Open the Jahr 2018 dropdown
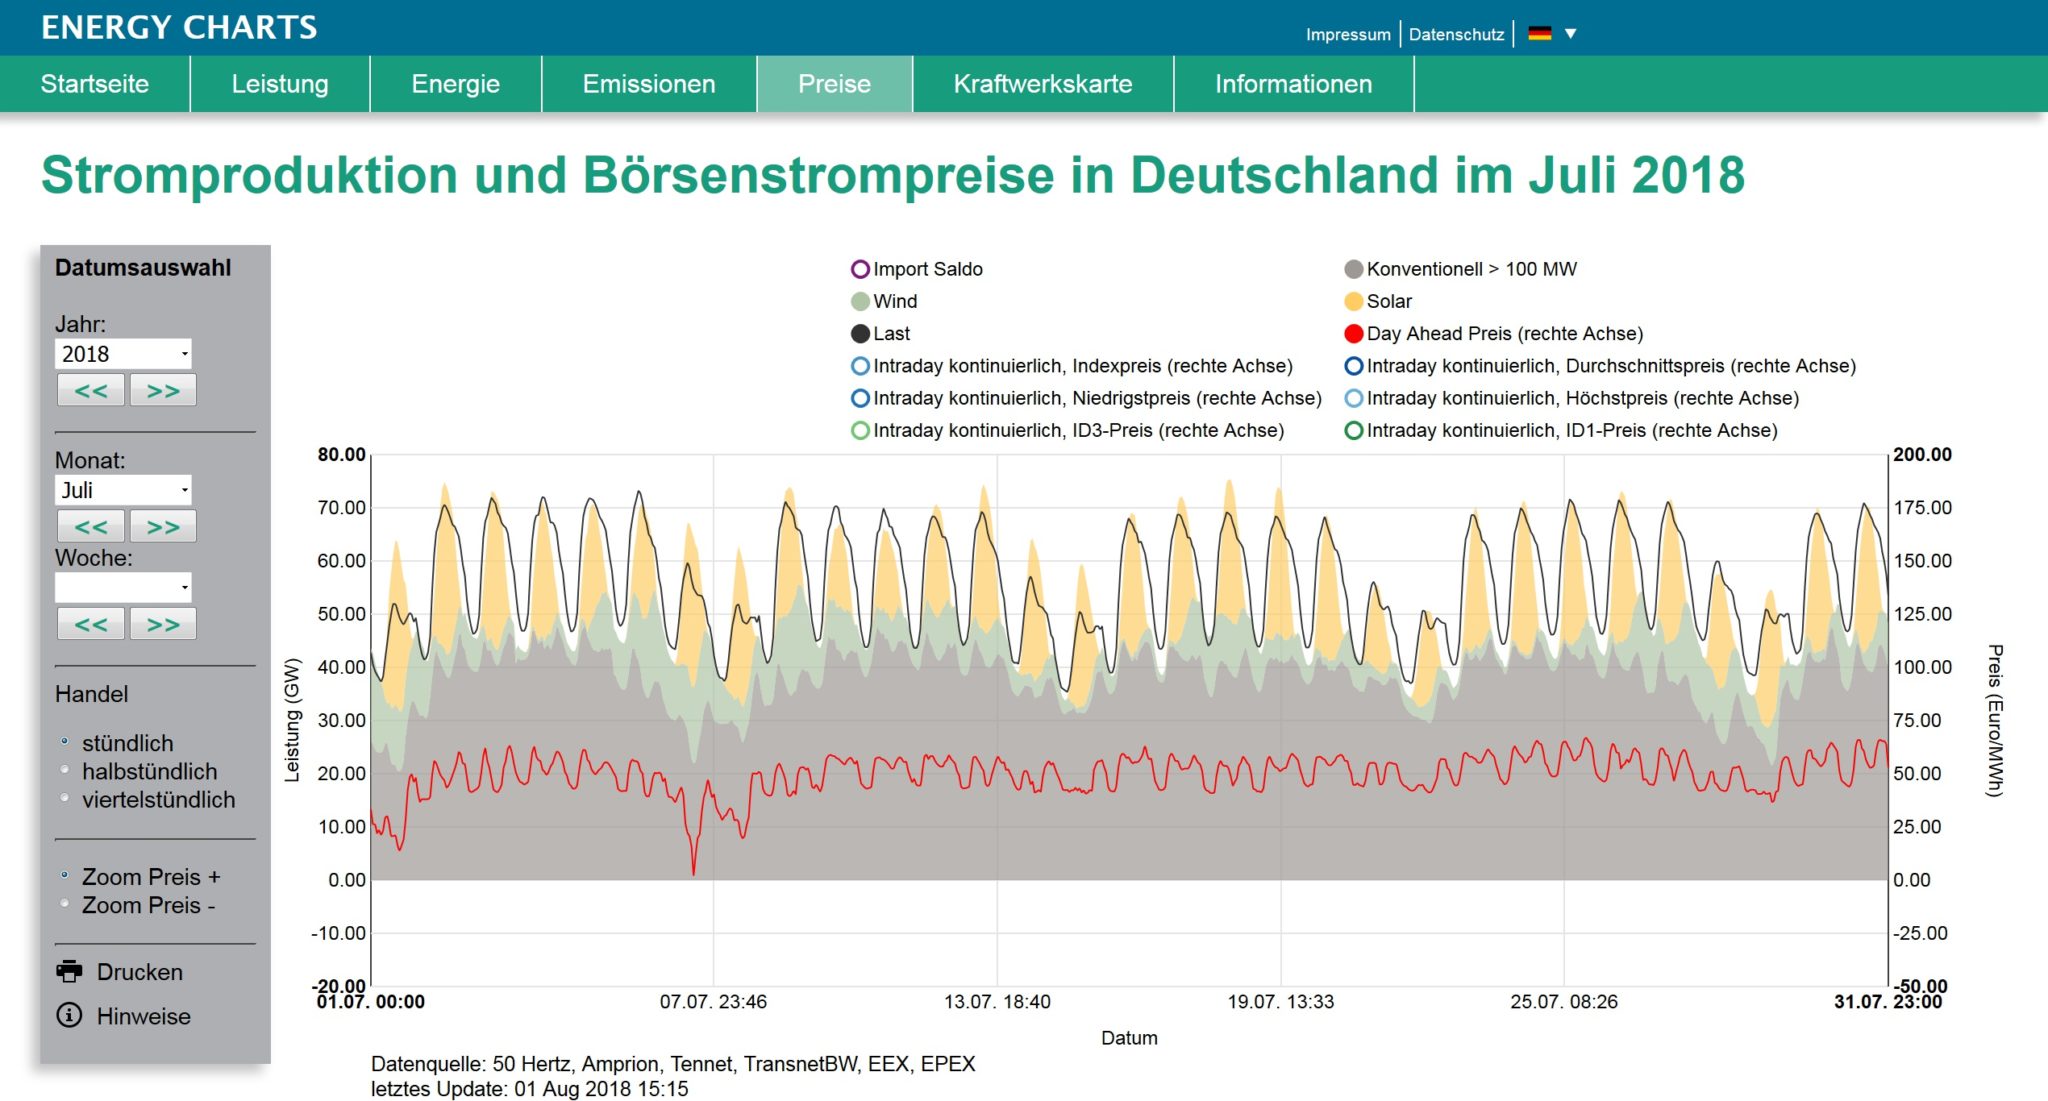The height and width of the screenshot is (1101, 2048). coord(123,353)
